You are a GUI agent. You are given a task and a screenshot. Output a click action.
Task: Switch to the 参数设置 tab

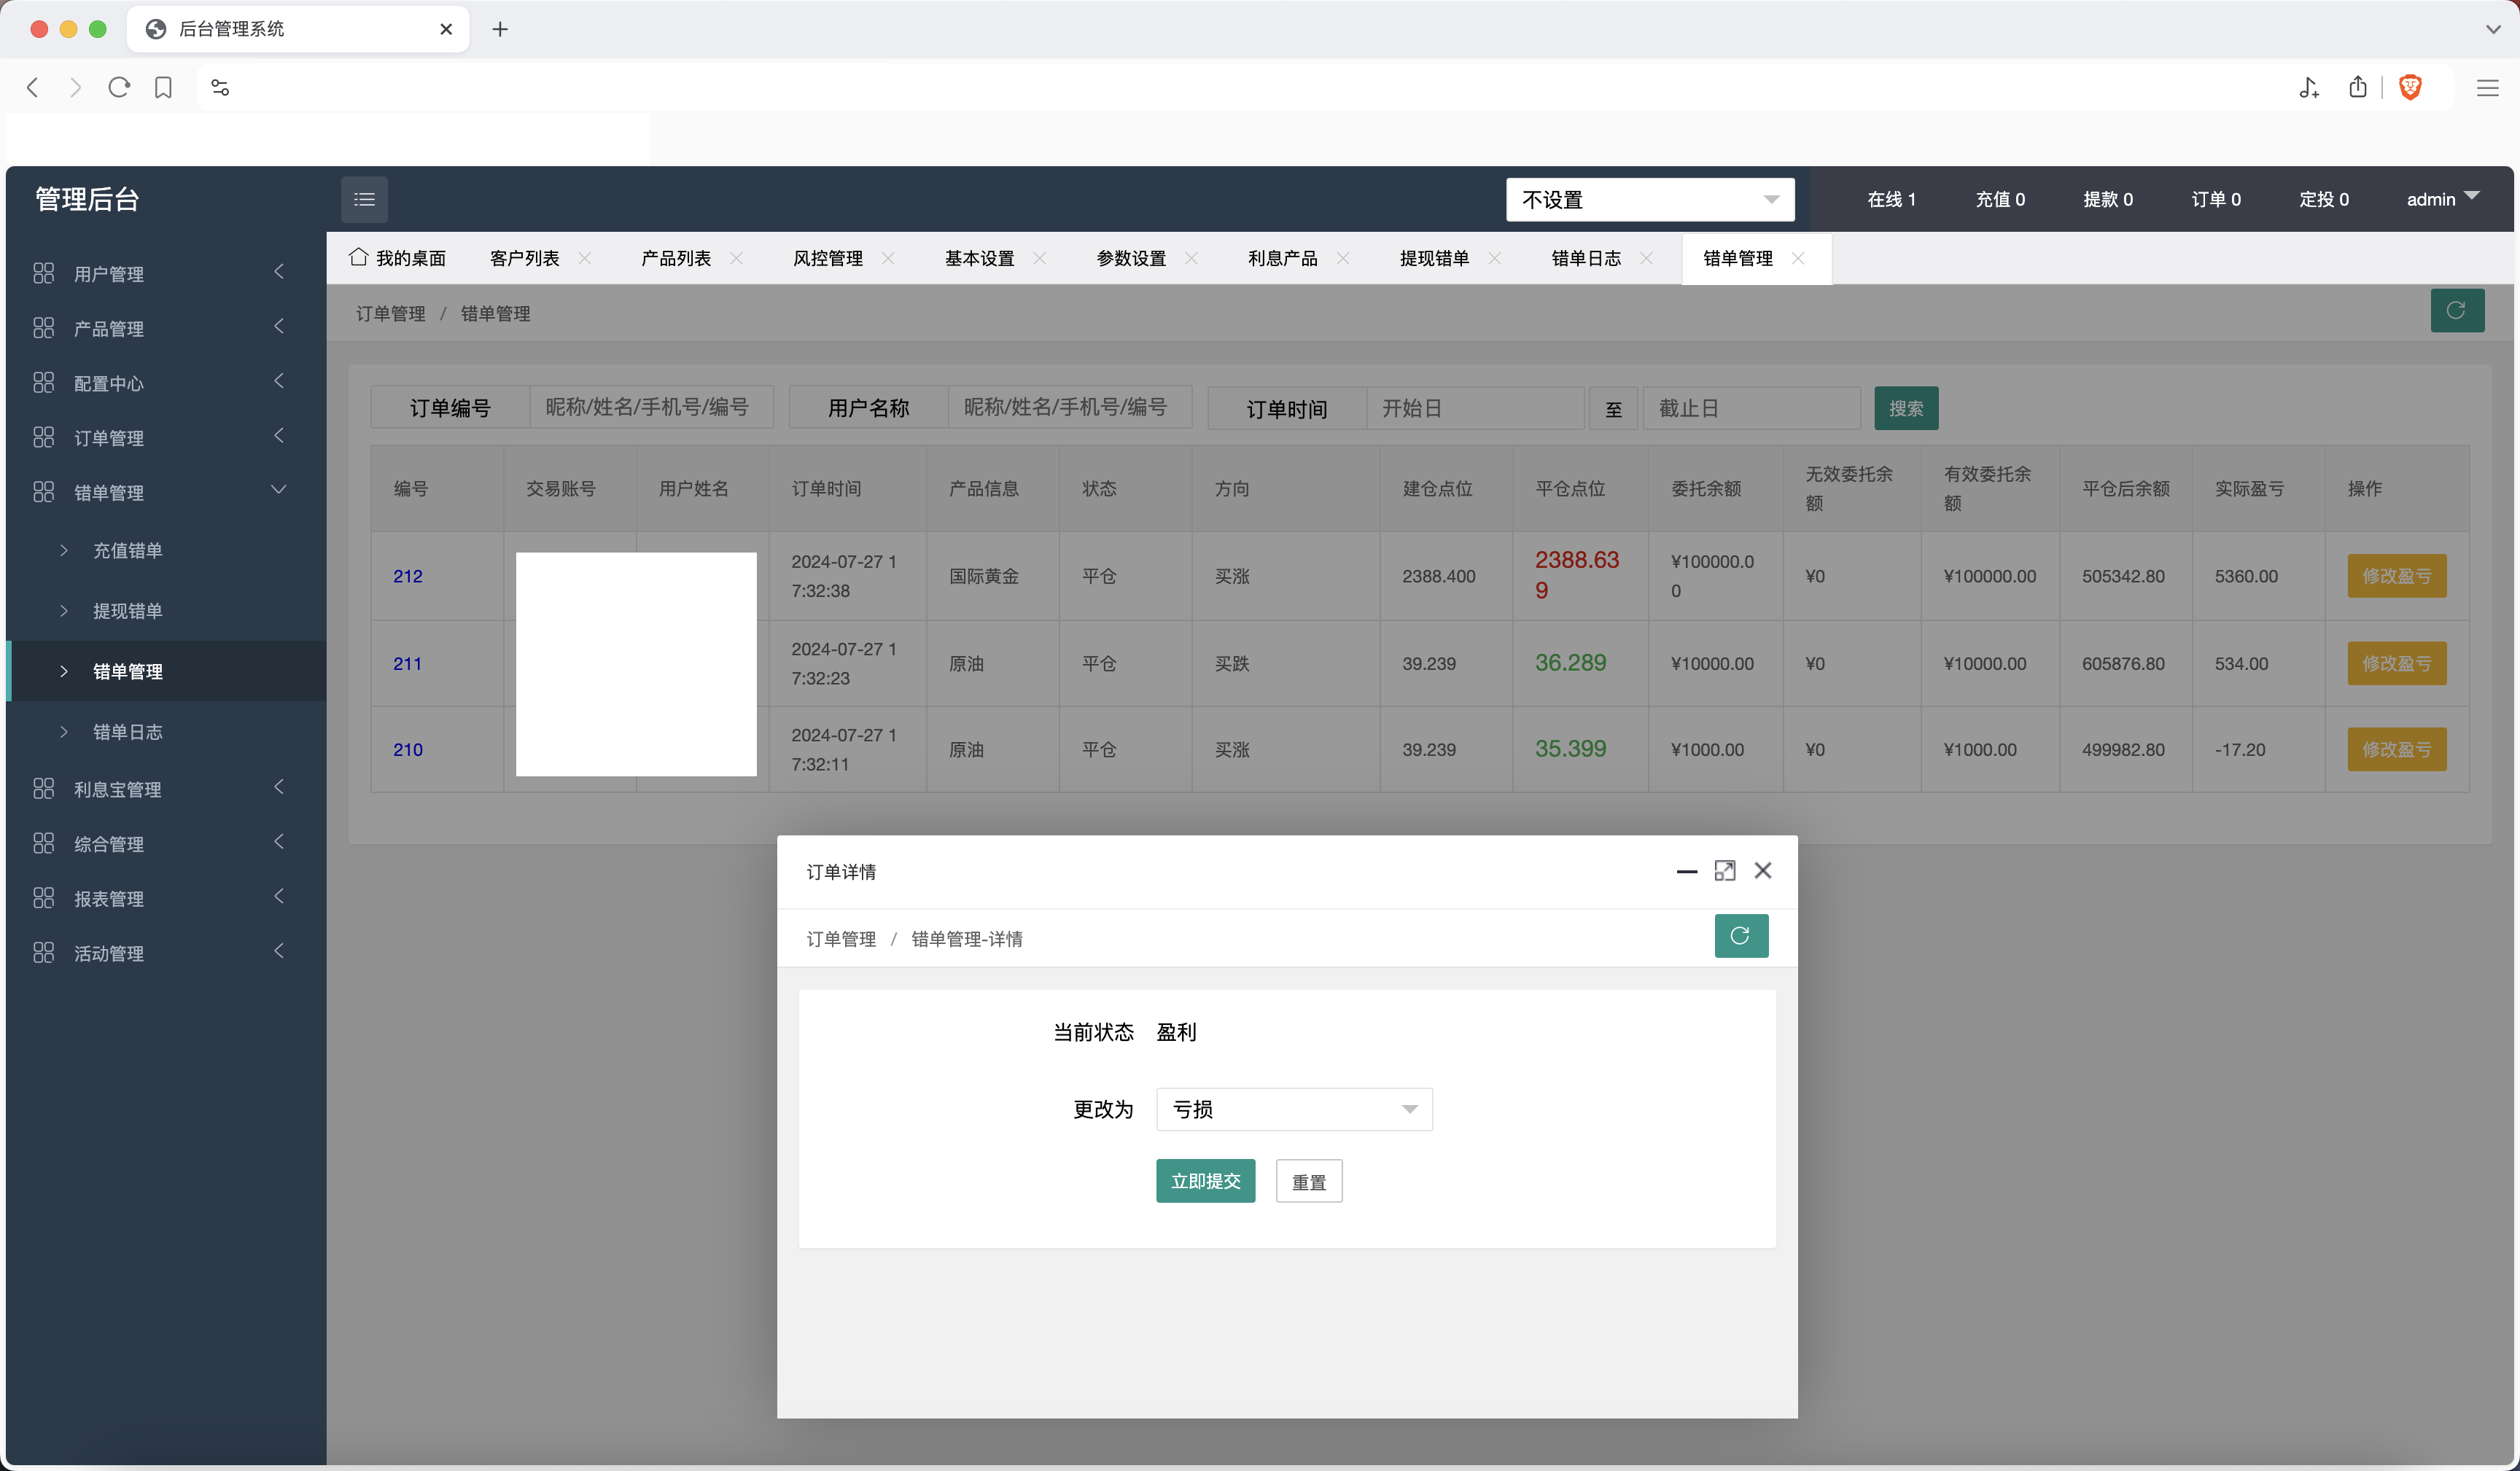(x=1131, y=258)
